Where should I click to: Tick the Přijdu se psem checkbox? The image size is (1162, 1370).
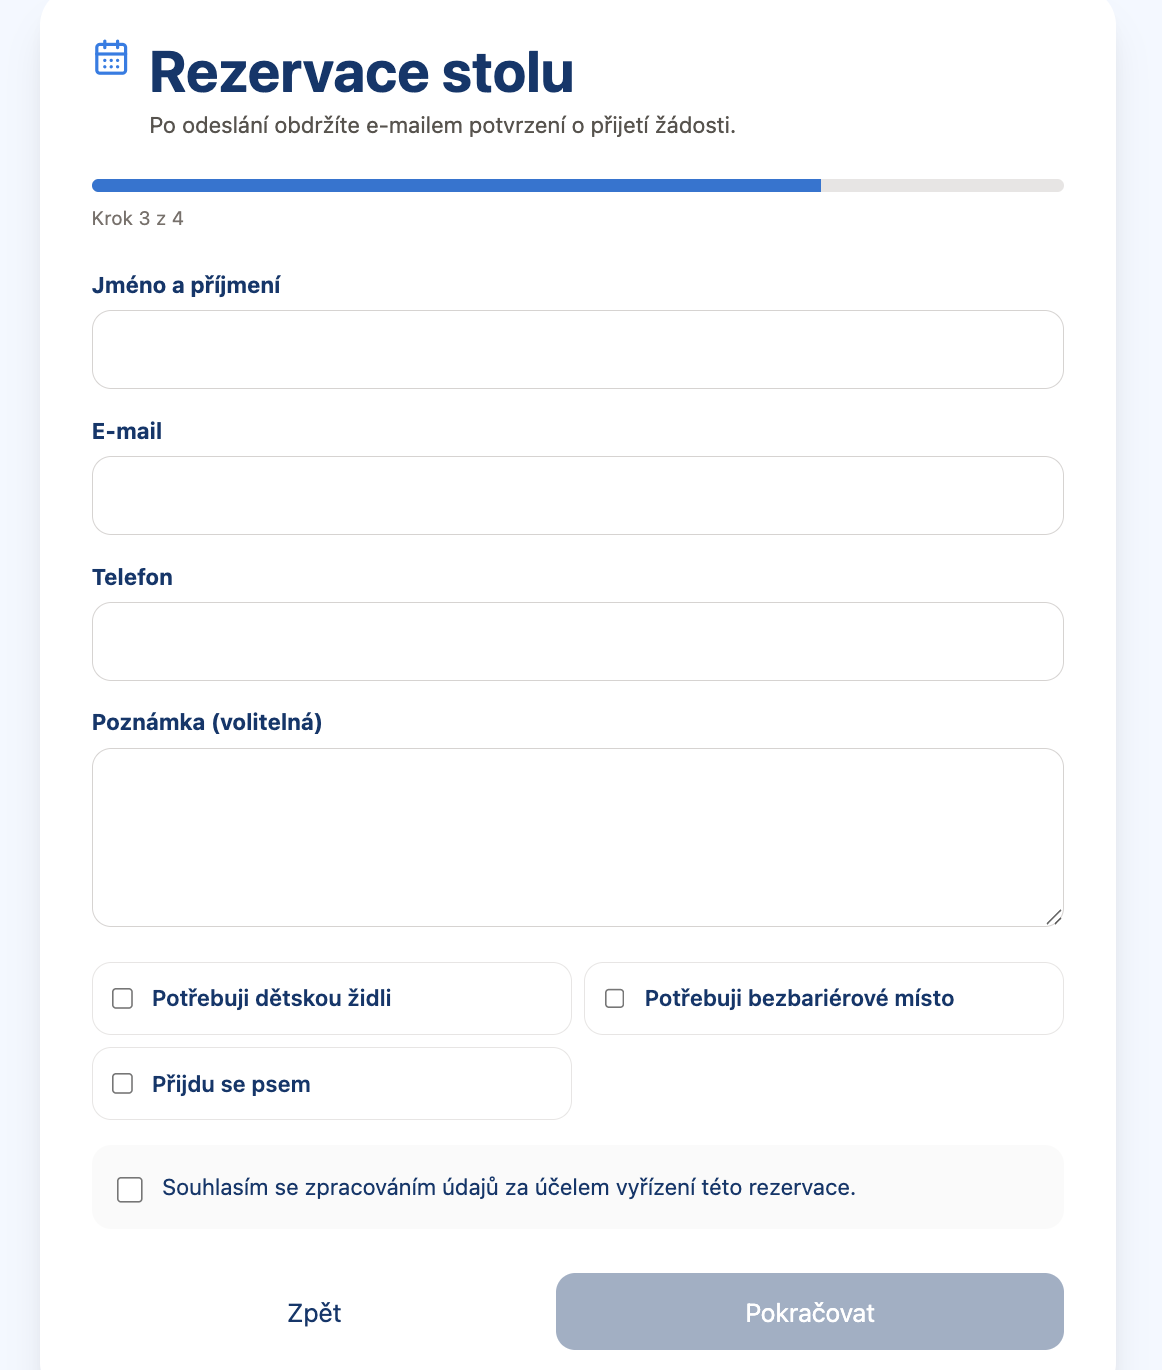123,1084
